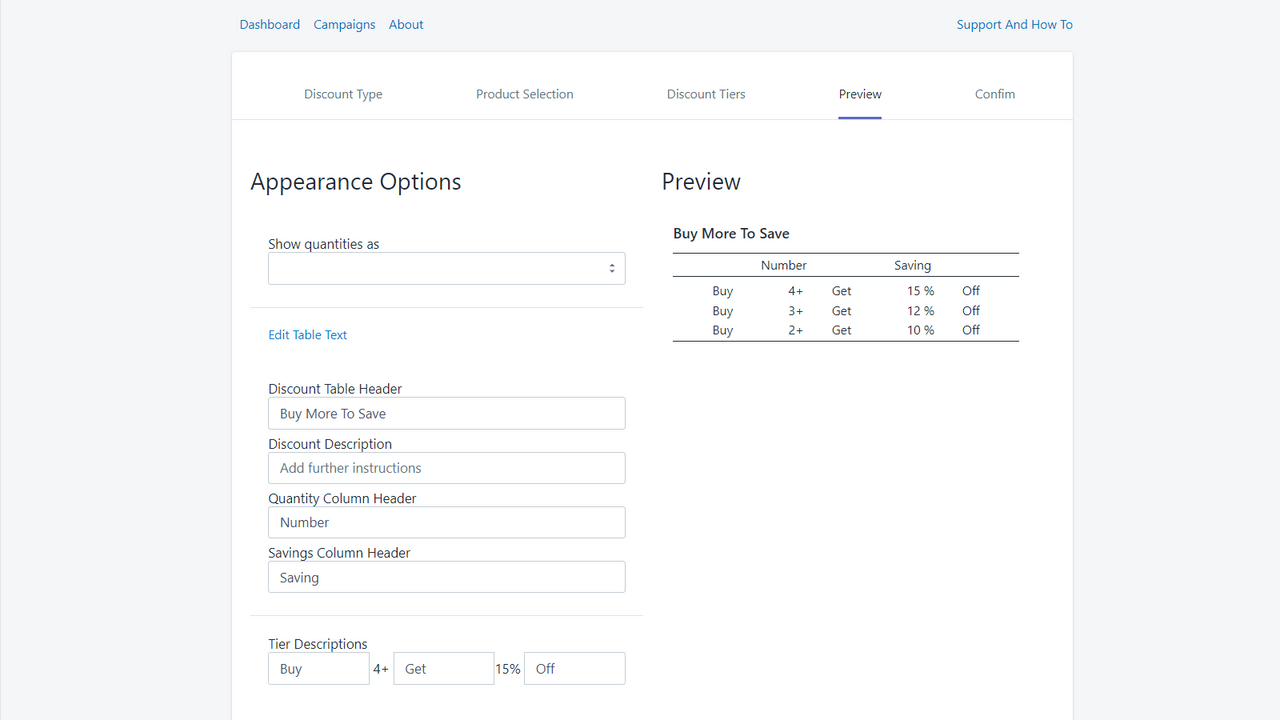Click the Discount Table Header input
Screen dimensions: 1280x720
pos(446,413)
